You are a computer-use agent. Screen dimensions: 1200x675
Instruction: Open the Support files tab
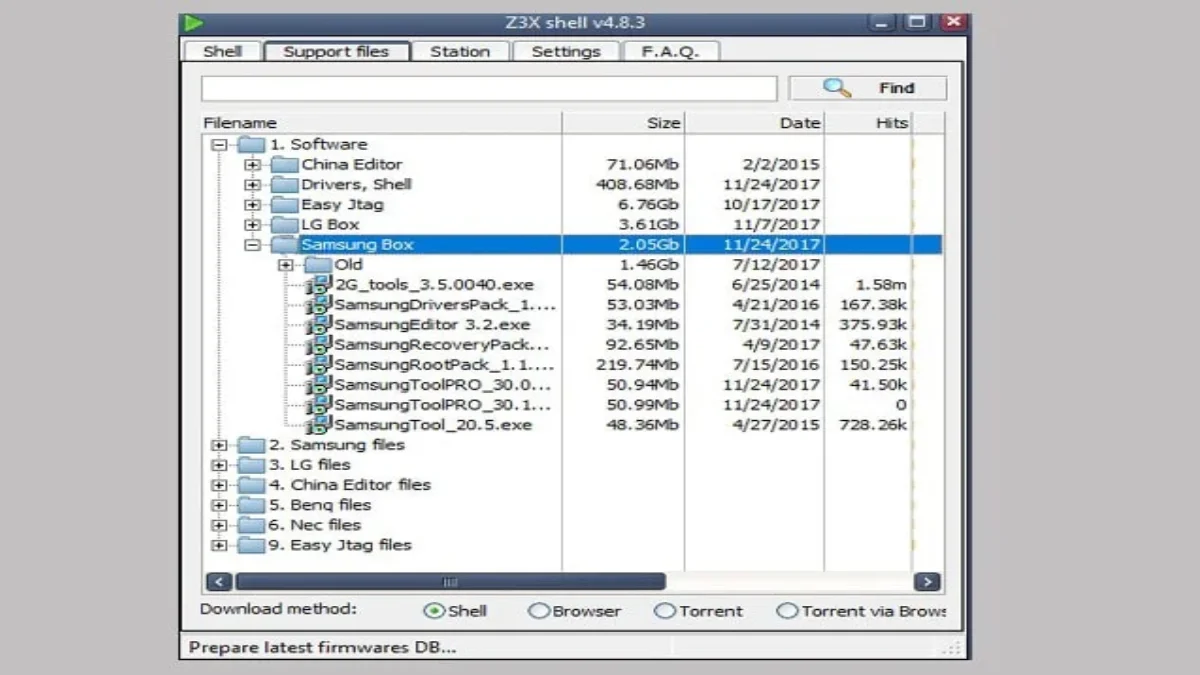click(336, 51)
